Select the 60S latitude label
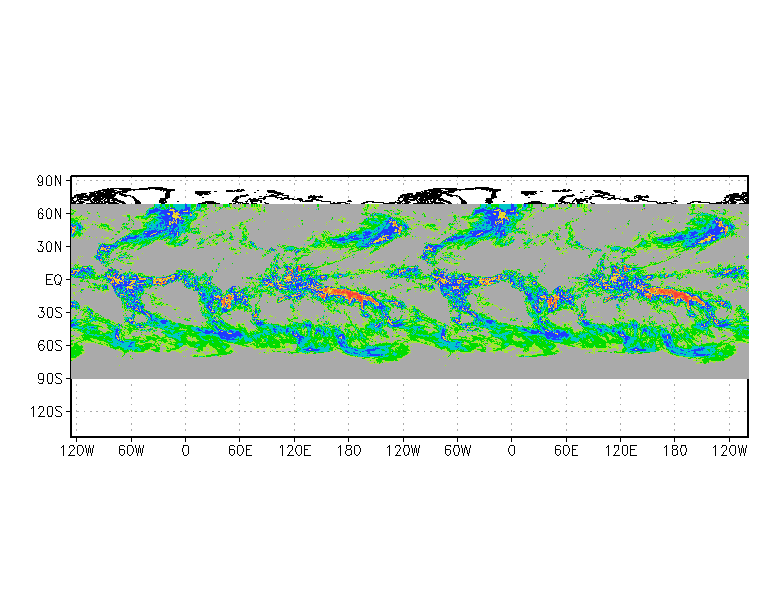Screen dimensions: 784x612 [x=50, y=346]
